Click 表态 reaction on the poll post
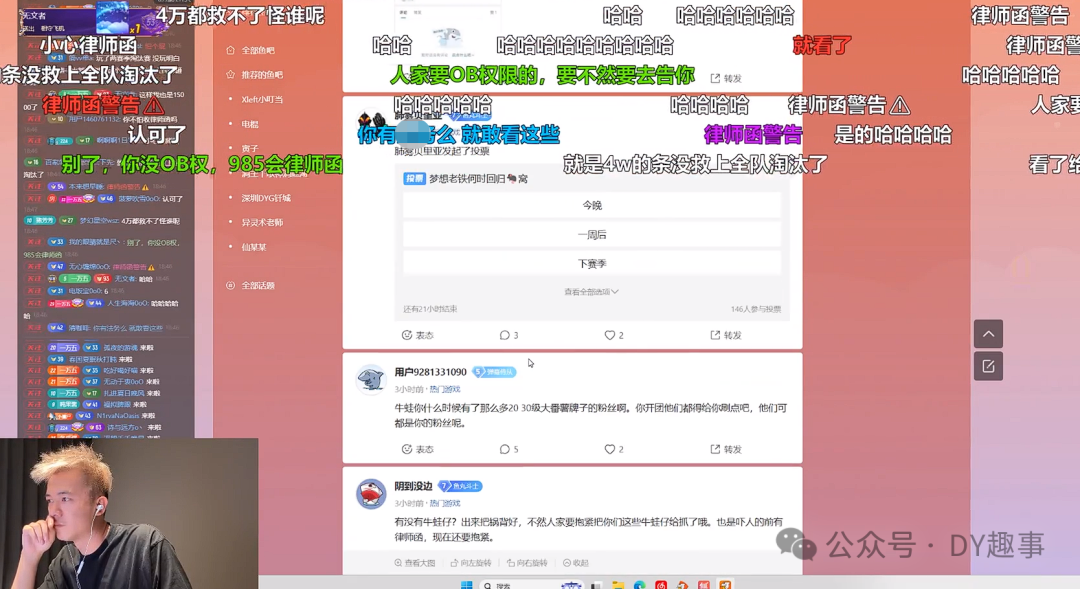1080x589 pixels. point(417,335)
